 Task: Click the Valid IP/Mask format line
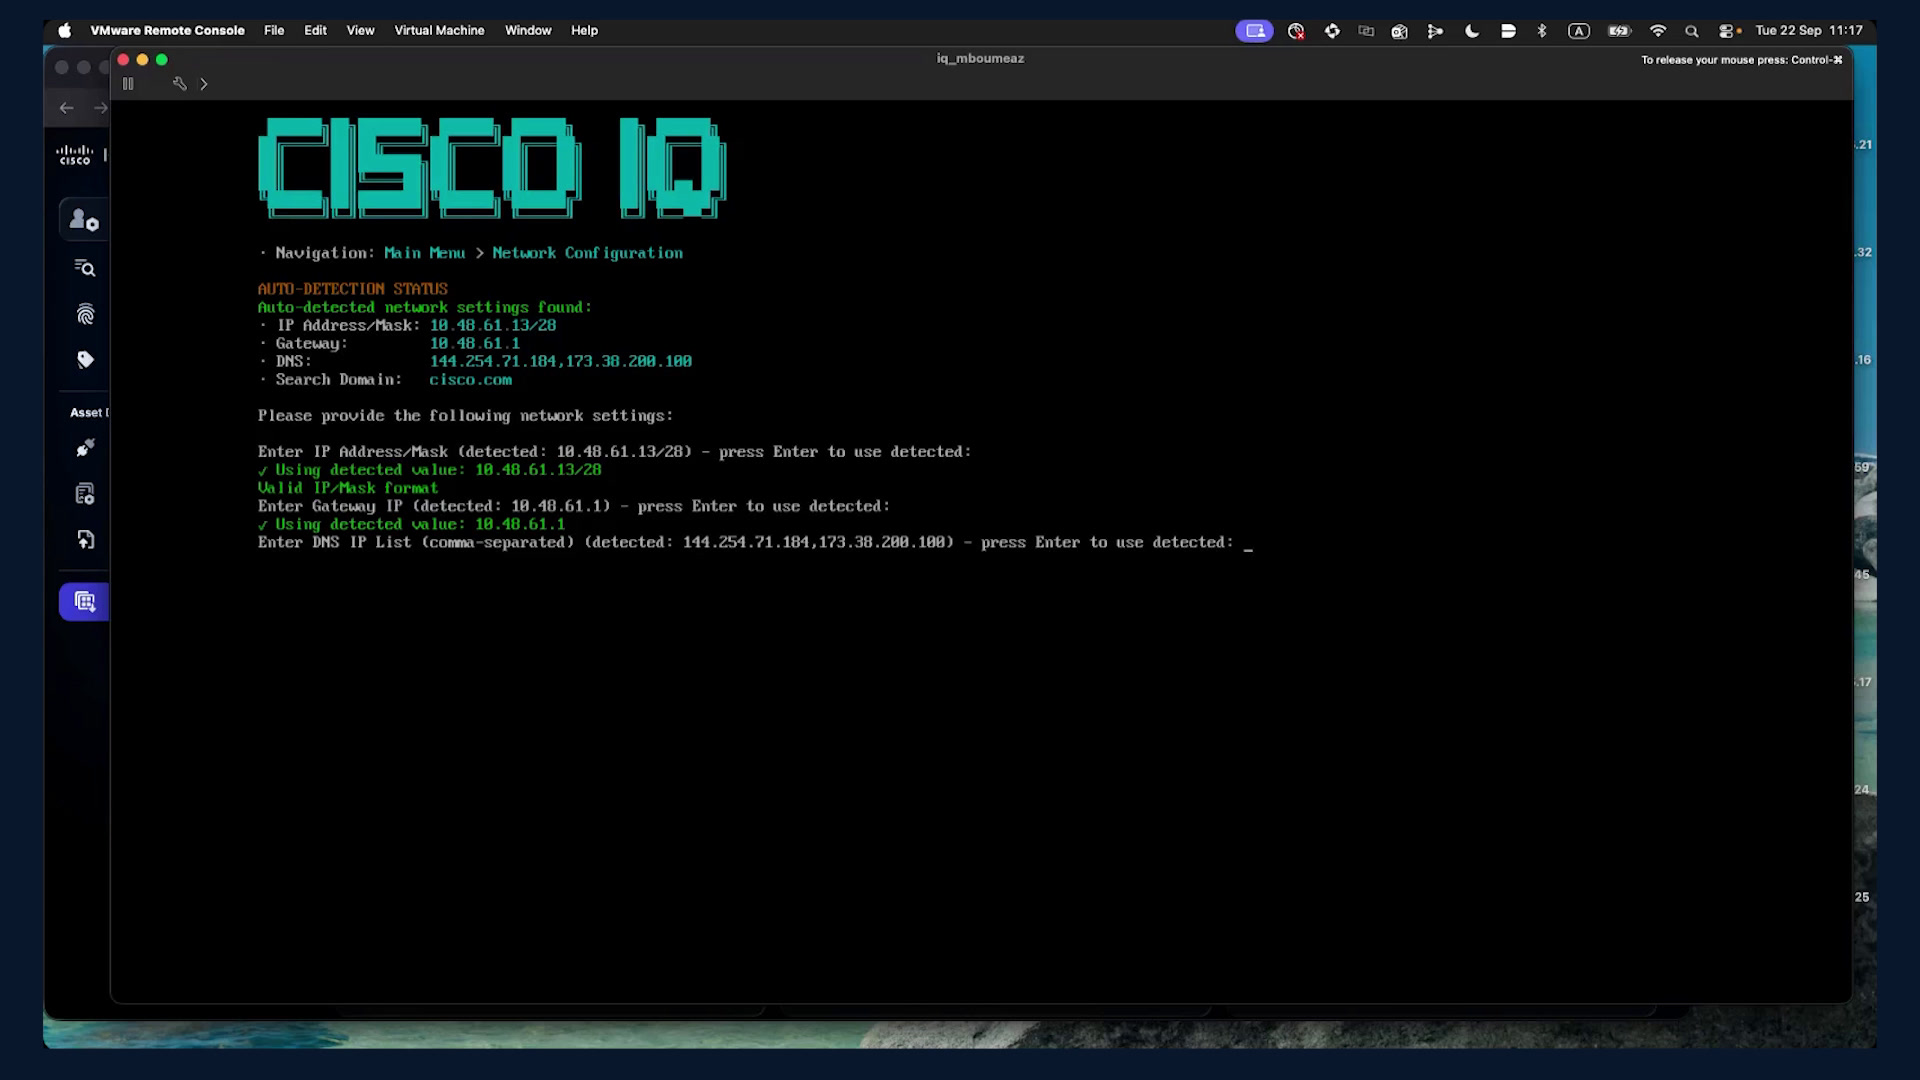(x=348, y=488)
